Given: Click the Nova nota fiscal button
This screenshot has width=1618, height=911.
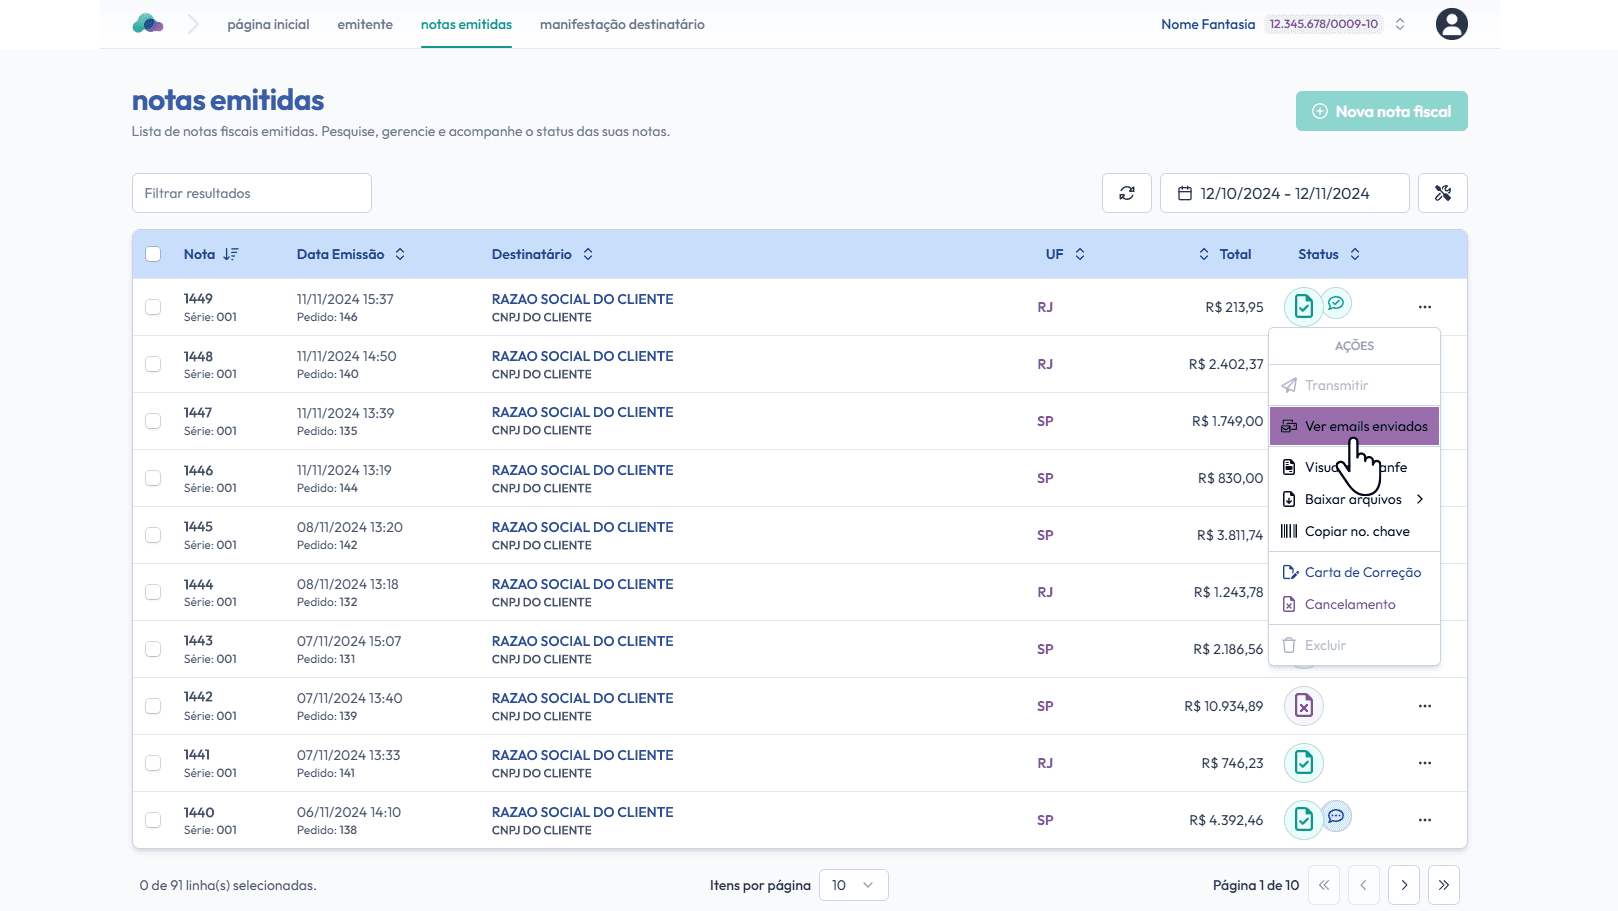Looking at the screenshot, I should click(1381, 111).
